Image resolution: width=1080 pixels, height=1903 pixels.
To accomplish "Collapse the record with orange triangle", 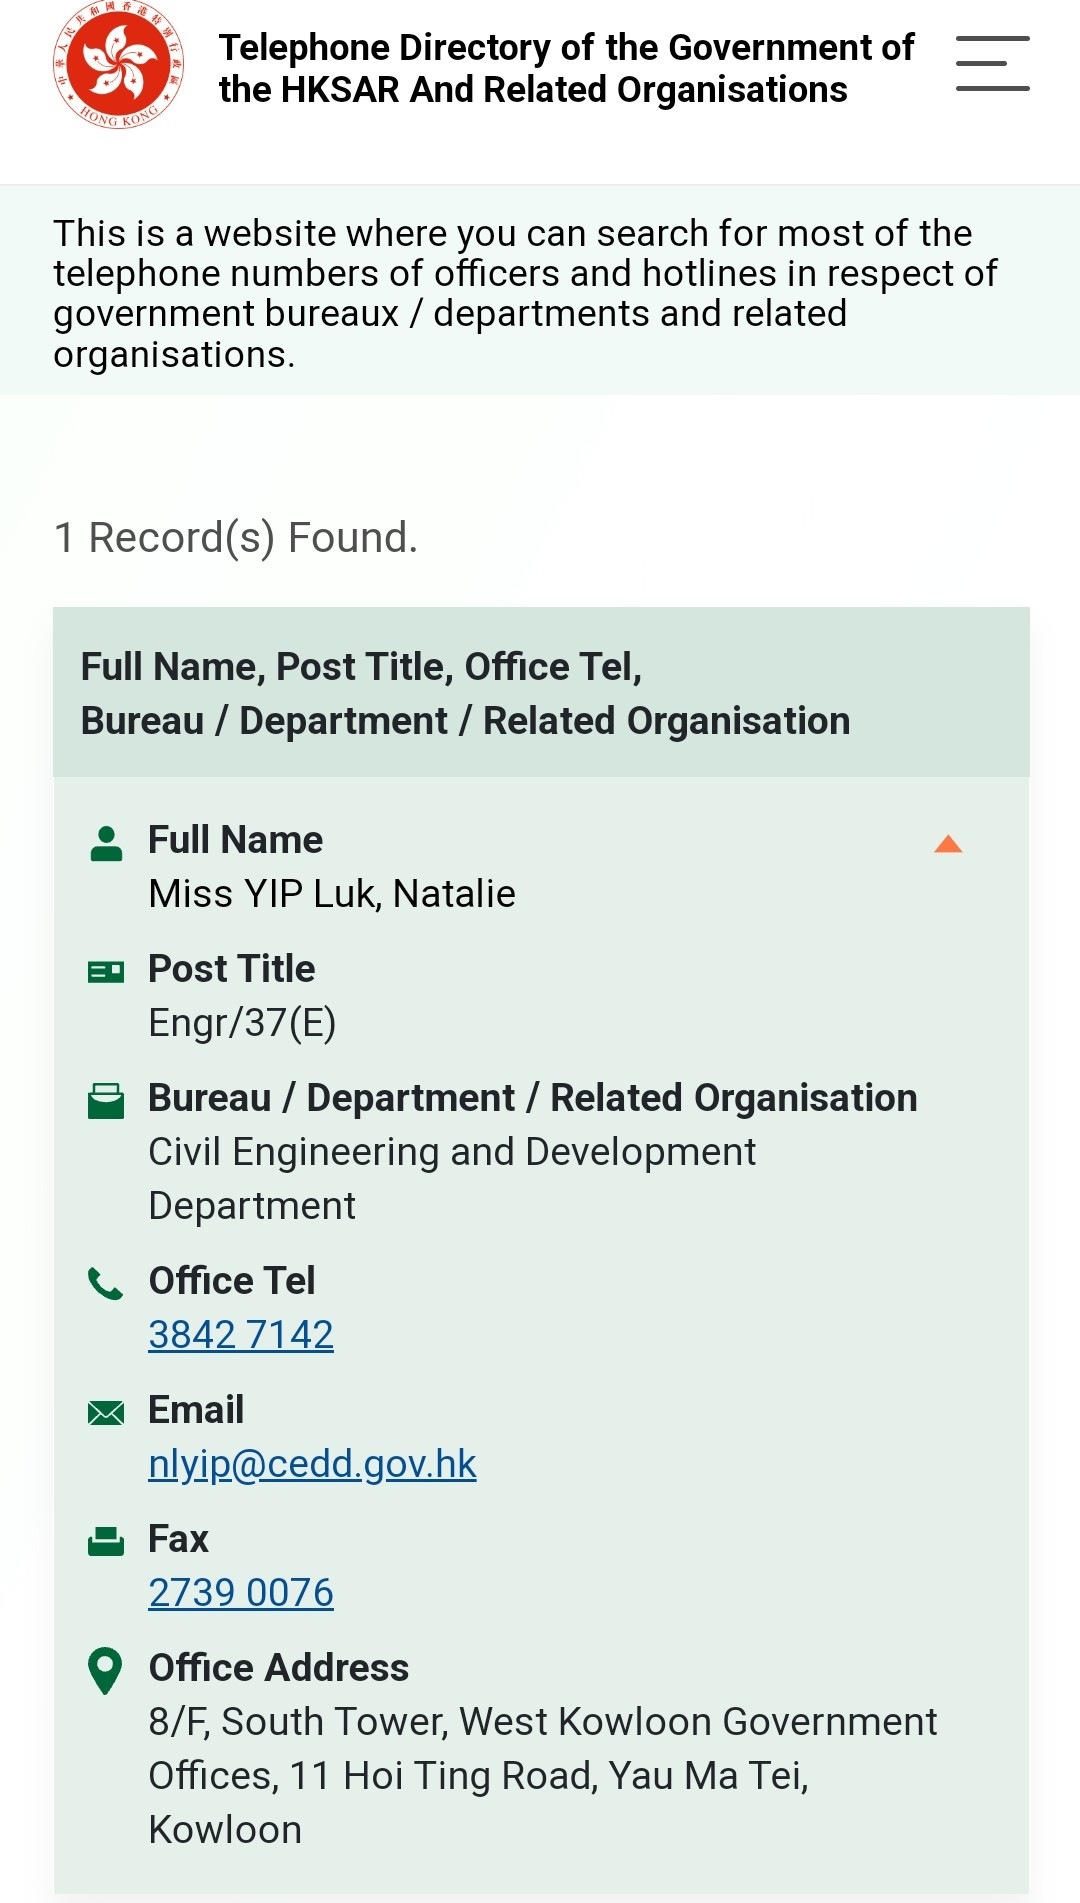I will click(x=948, y=844).
